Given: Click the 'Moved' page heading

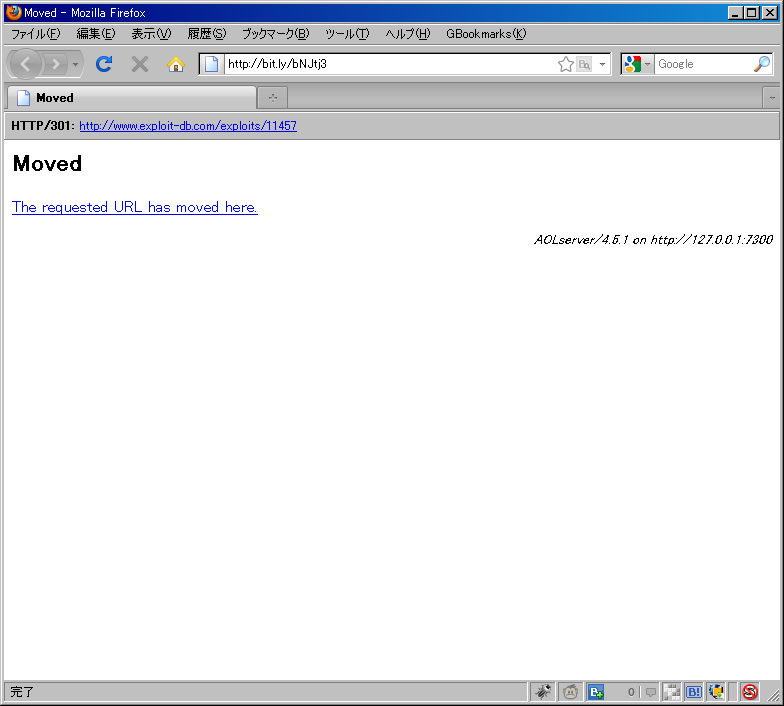Looking at the screenshot, I should click(47, 164).
